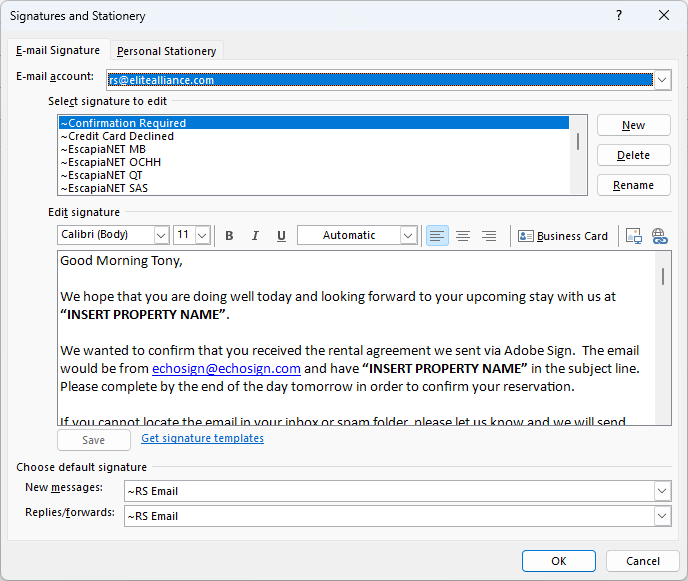Expand the Replies/forwards signature dropdown
The height and width of the screenshot is (581, 688).
tap(662, 516)
